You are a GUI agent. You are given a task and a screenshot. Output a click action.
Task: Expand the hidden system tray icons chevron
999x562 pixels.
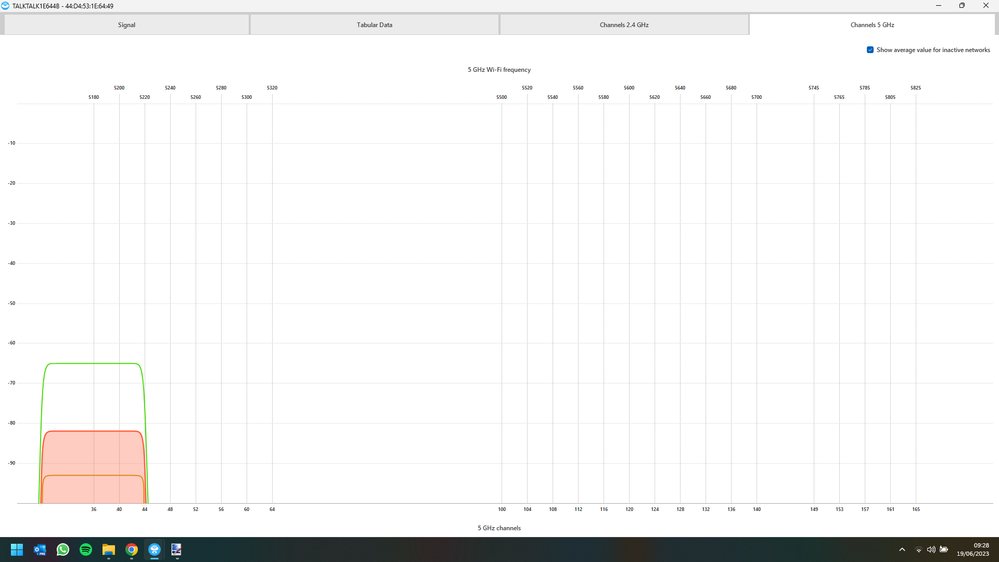(x=902, y=549)
